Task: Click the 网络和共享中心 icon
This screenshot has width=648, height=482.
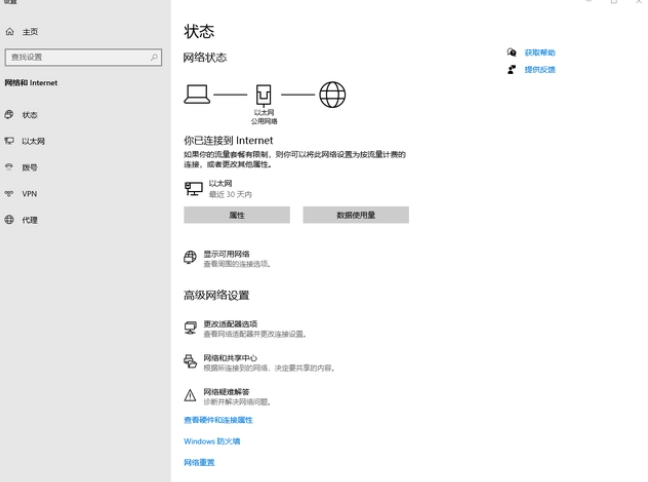Action: pos(190,361)
